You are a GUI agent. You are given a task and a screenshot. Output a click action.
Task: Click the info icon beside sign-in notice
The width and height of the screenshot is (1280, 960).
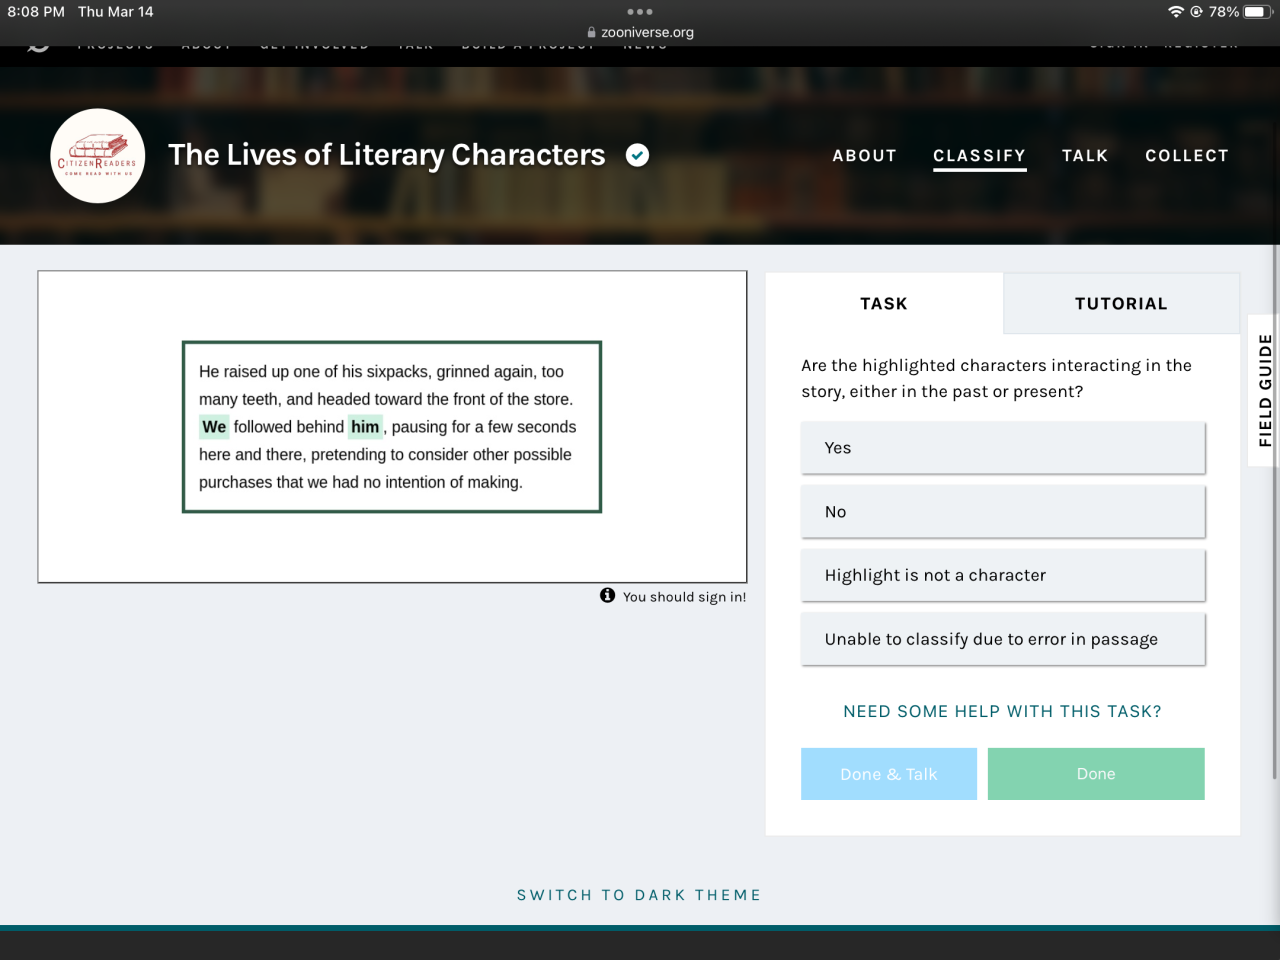coord(607,595)
